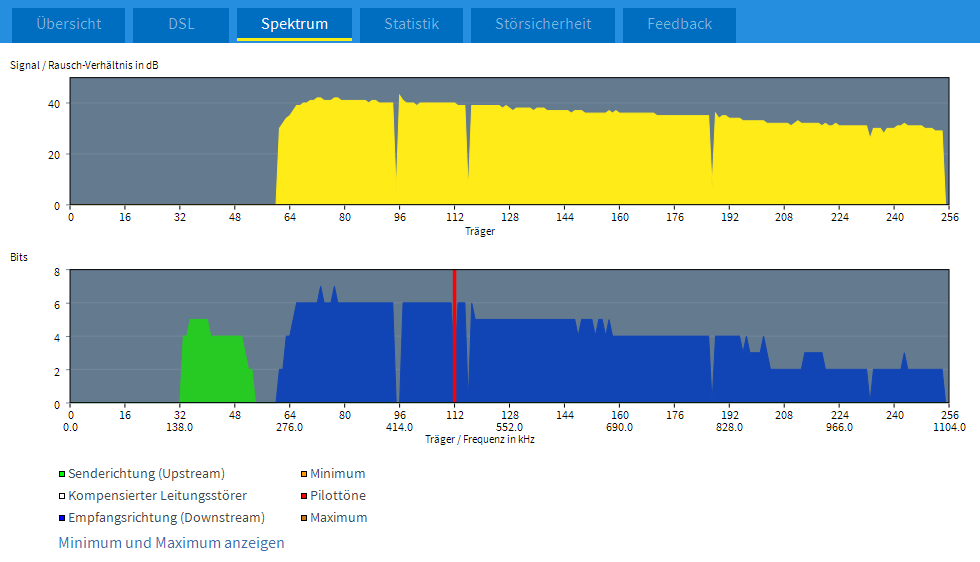Show minimum and maximum via 'Minimum und Maximum anzeigen'

171,543
